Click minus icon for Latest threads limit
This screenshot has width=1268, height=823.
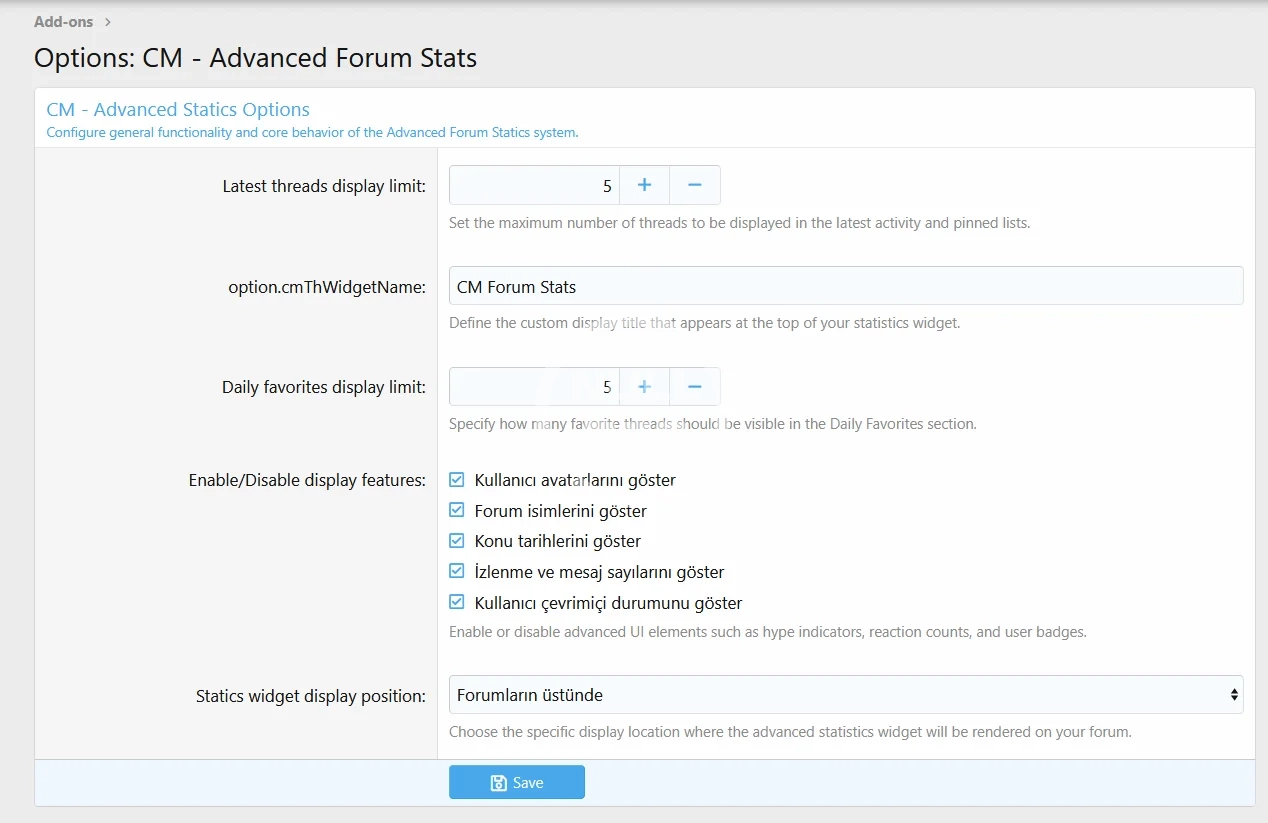[x=695, y=185]
